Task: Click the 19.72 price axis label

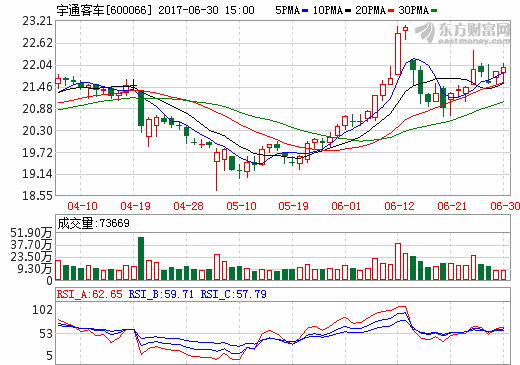Action: click(x=37, y=153)
